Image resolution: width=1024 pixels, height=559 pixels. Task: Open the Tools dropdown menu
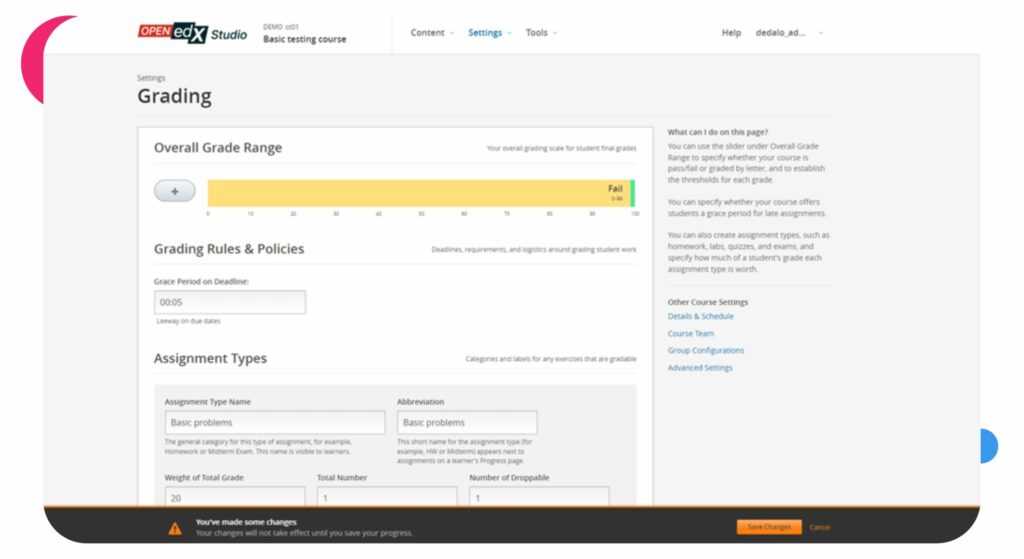pos(541,33)
